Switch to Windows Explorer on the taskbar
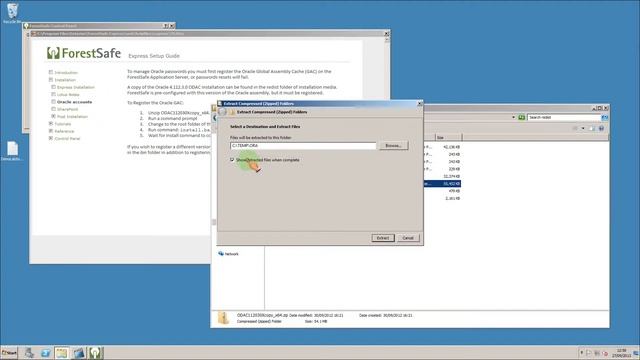640x360 pixels. (62, 353)
